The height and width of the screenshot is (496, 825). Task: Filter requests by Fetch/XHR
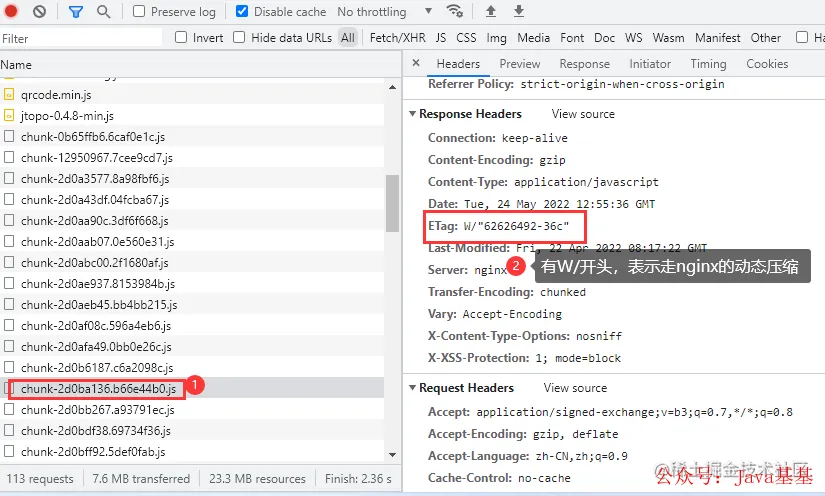(x=398, y=38)
